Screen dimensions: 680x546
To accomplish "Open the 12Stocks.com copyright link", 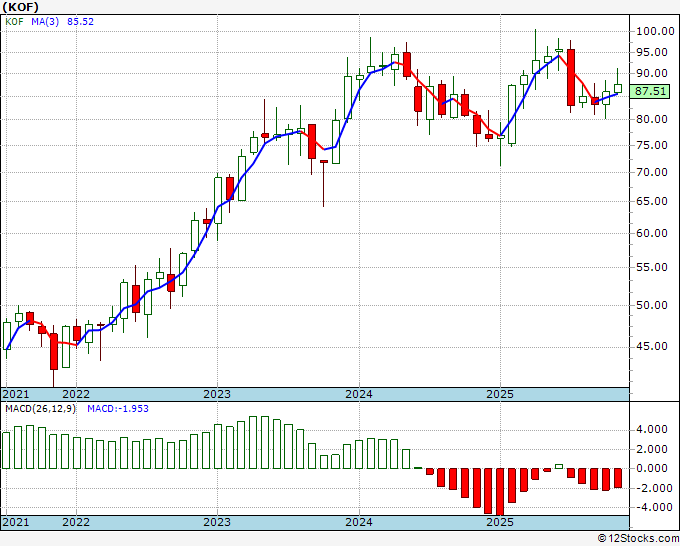I will [x=638, y=539].
